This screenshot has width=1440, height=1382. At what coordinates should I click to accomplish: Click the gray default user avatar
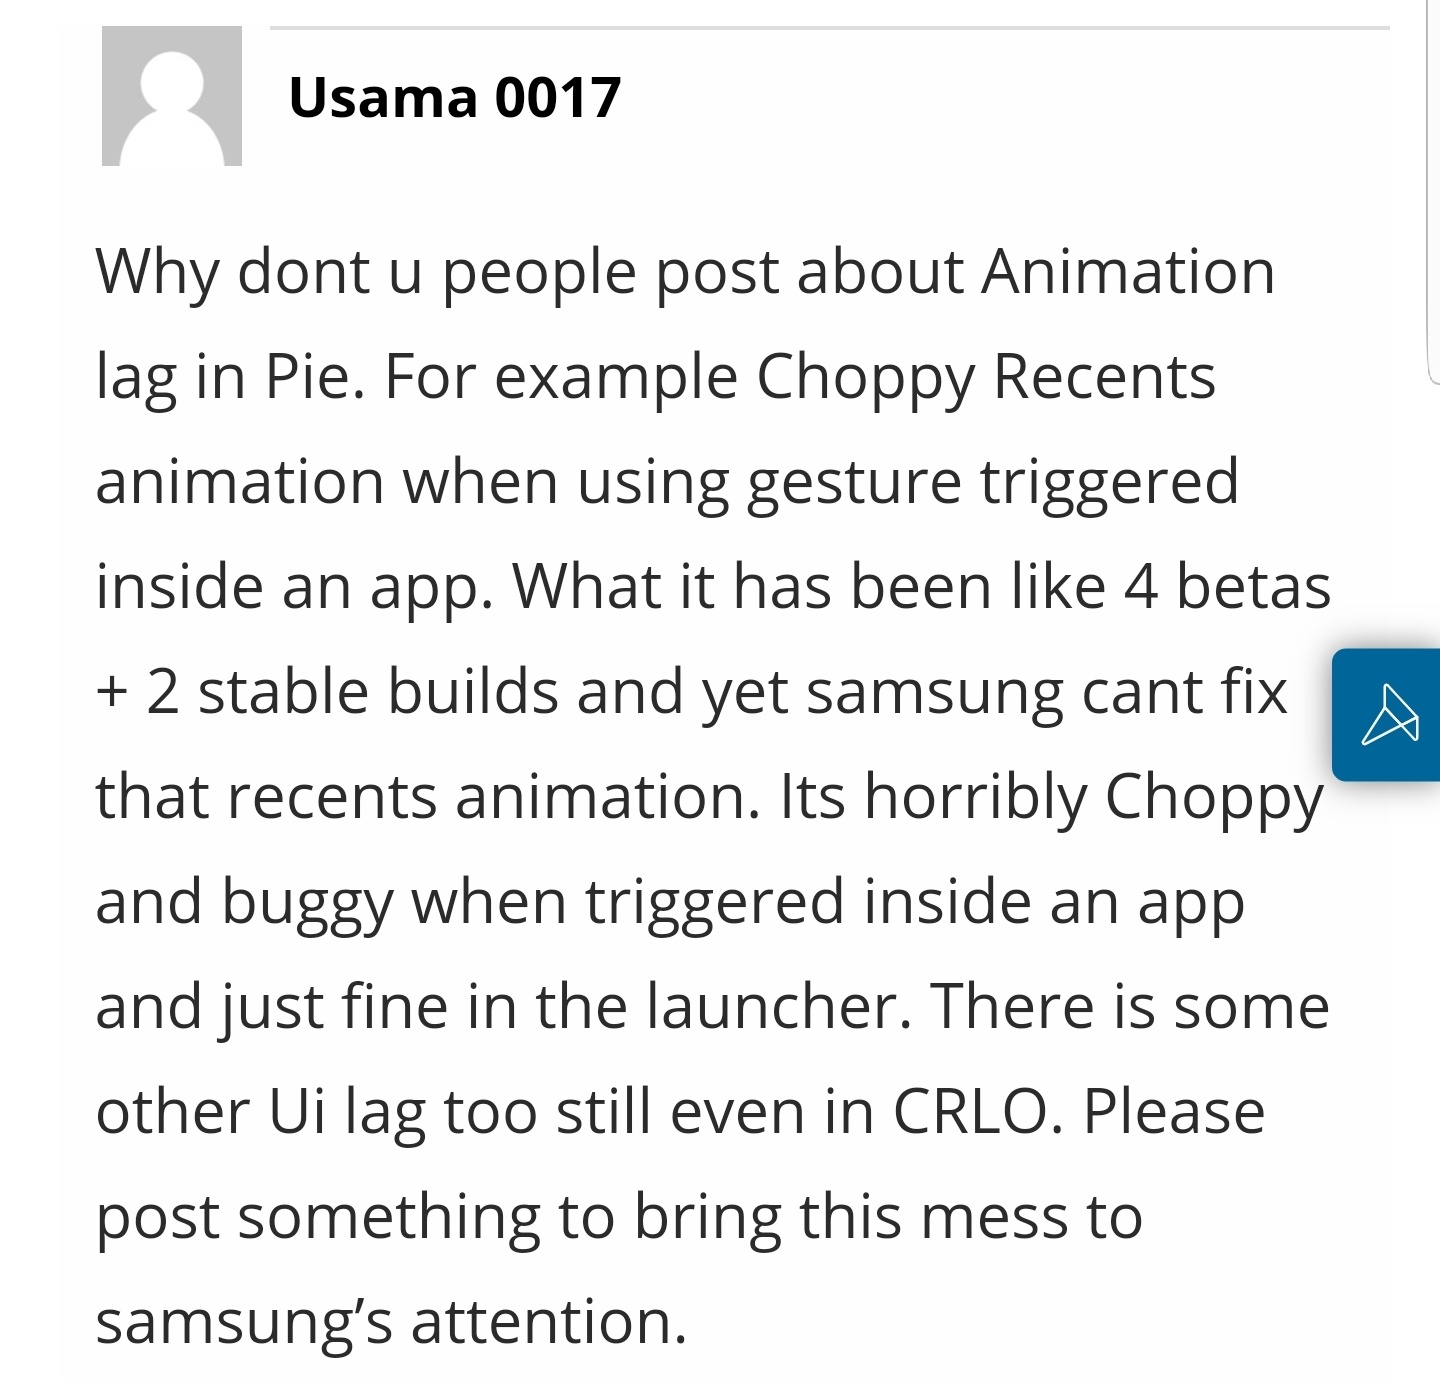[x=172, y=96]
